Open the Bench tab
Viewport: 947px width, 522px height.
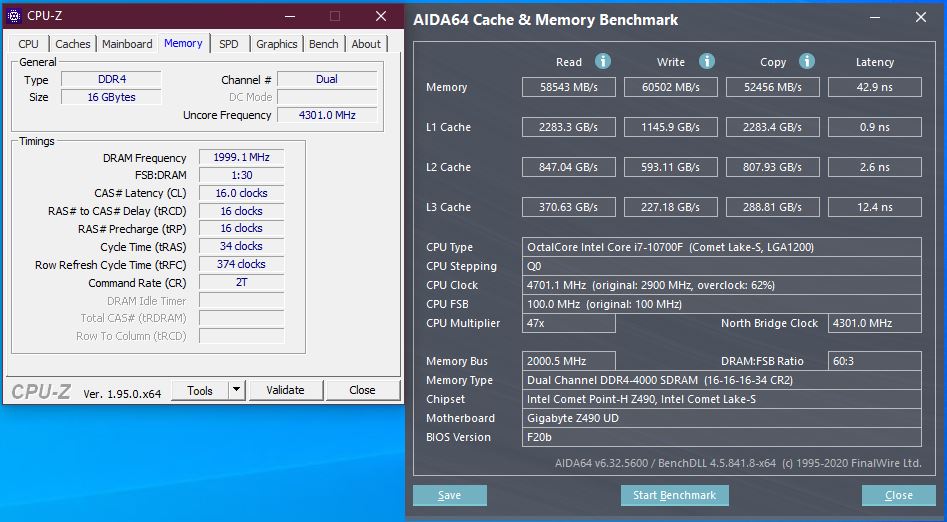pos(323,44)
